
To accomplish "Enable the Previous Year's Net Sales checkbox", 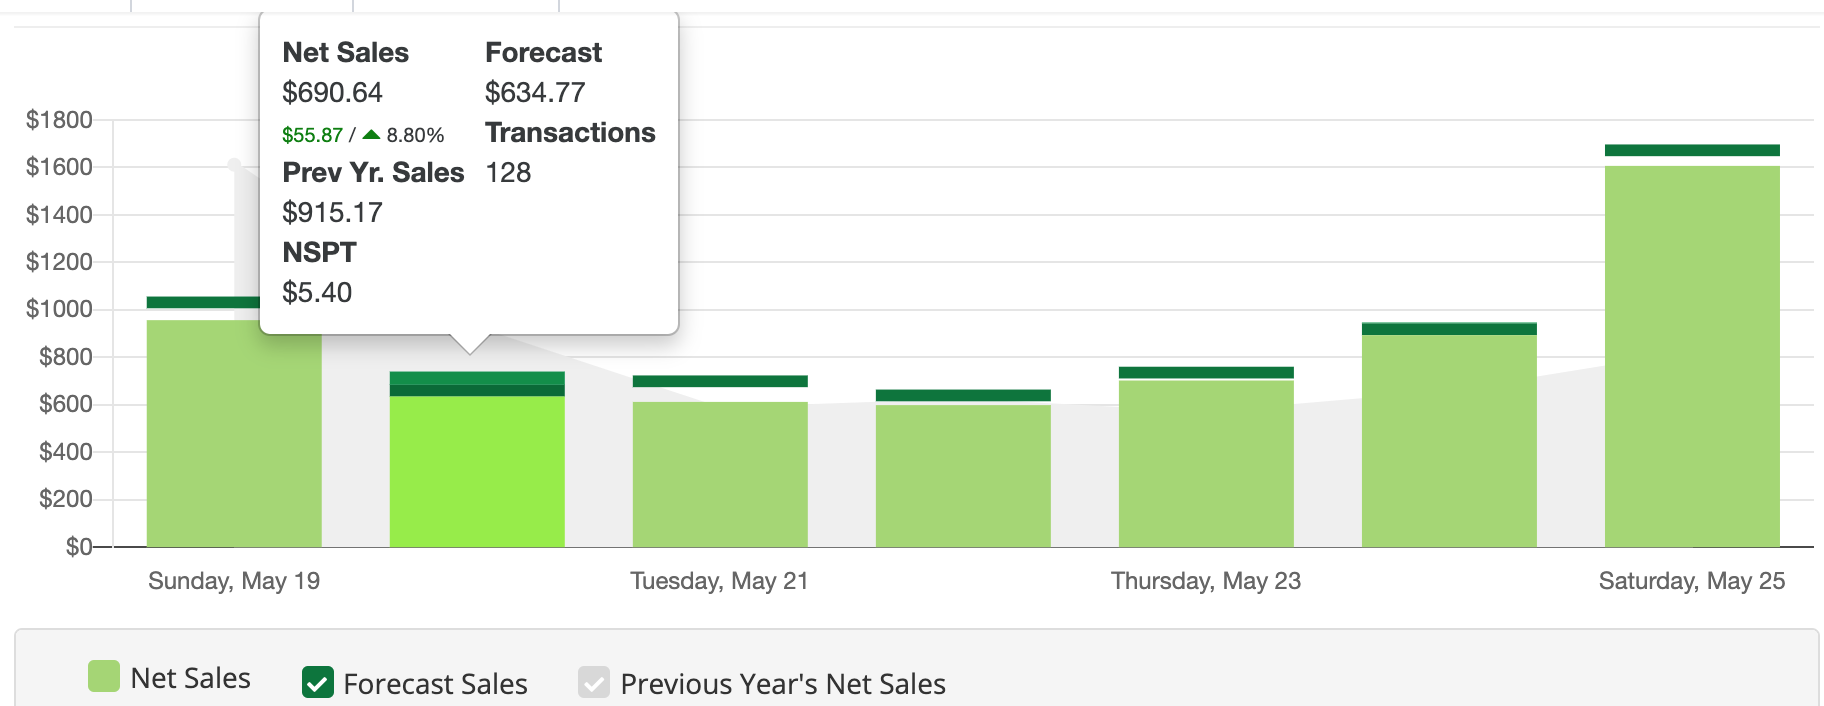I will [x=594, y=683].
